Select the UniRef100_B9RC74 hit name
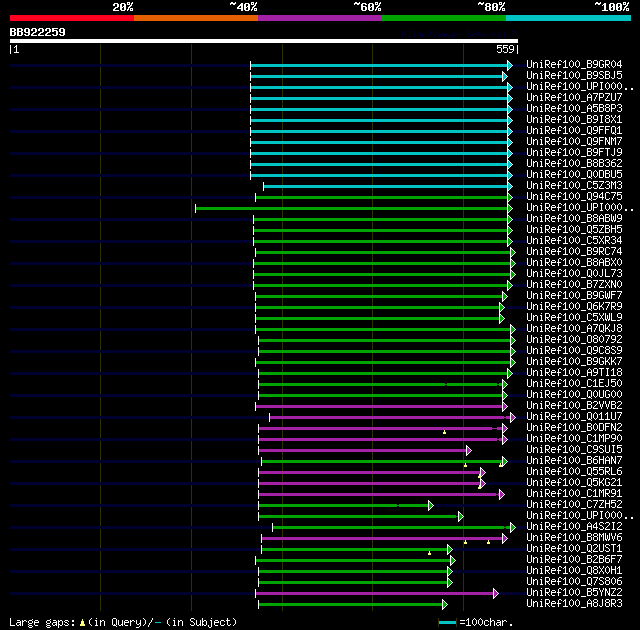Image resolution: width=640 pixels, height=630 pixels. click(x=574, y=252)
